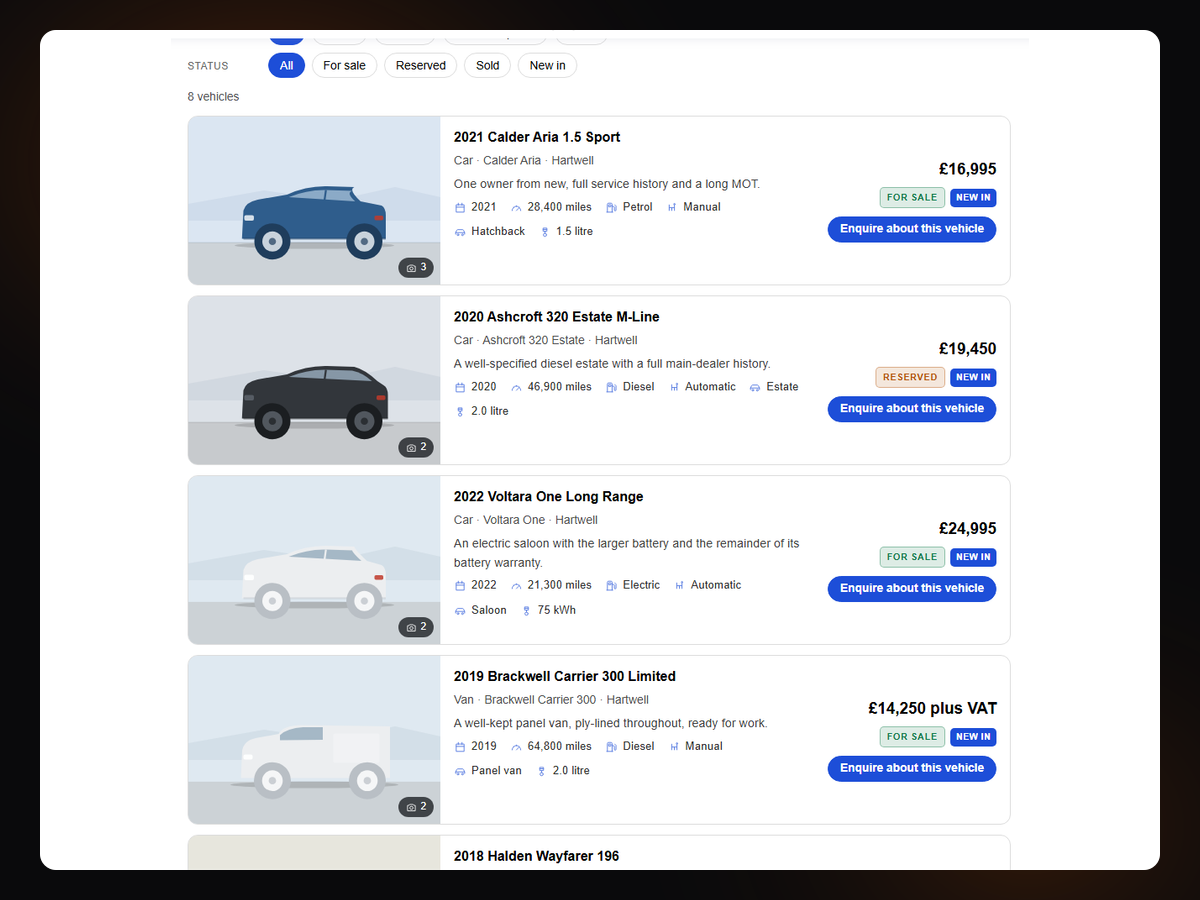Click the £14,250 plus VAT price

(x=932, y=708)
